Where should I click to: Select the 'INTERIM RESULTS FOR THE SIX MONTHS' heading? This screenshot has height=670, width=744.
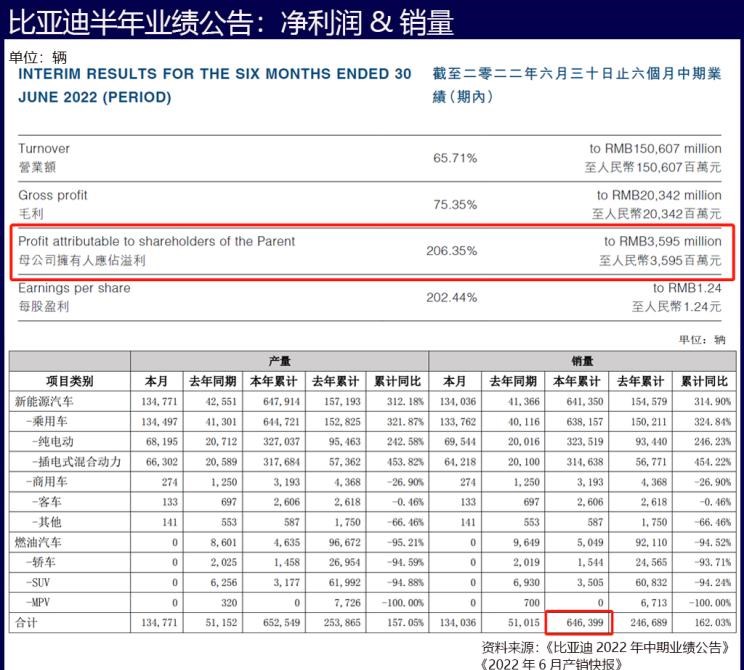214,74
